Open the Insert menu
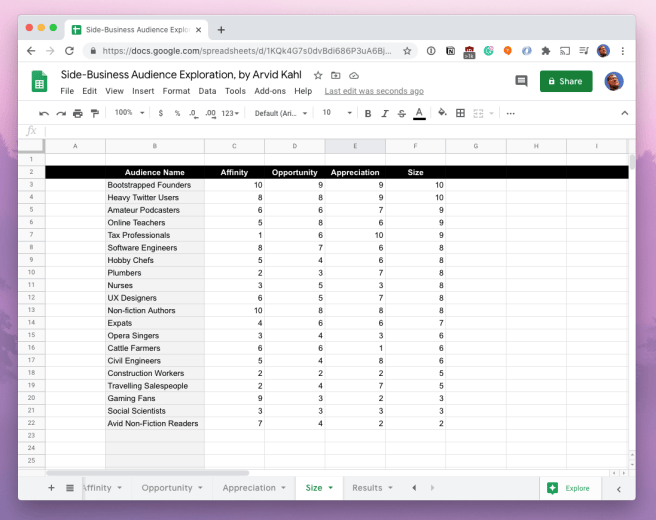The width and height of the screenshot is (656, 520). pyautogui.click(x=143, y=91)
